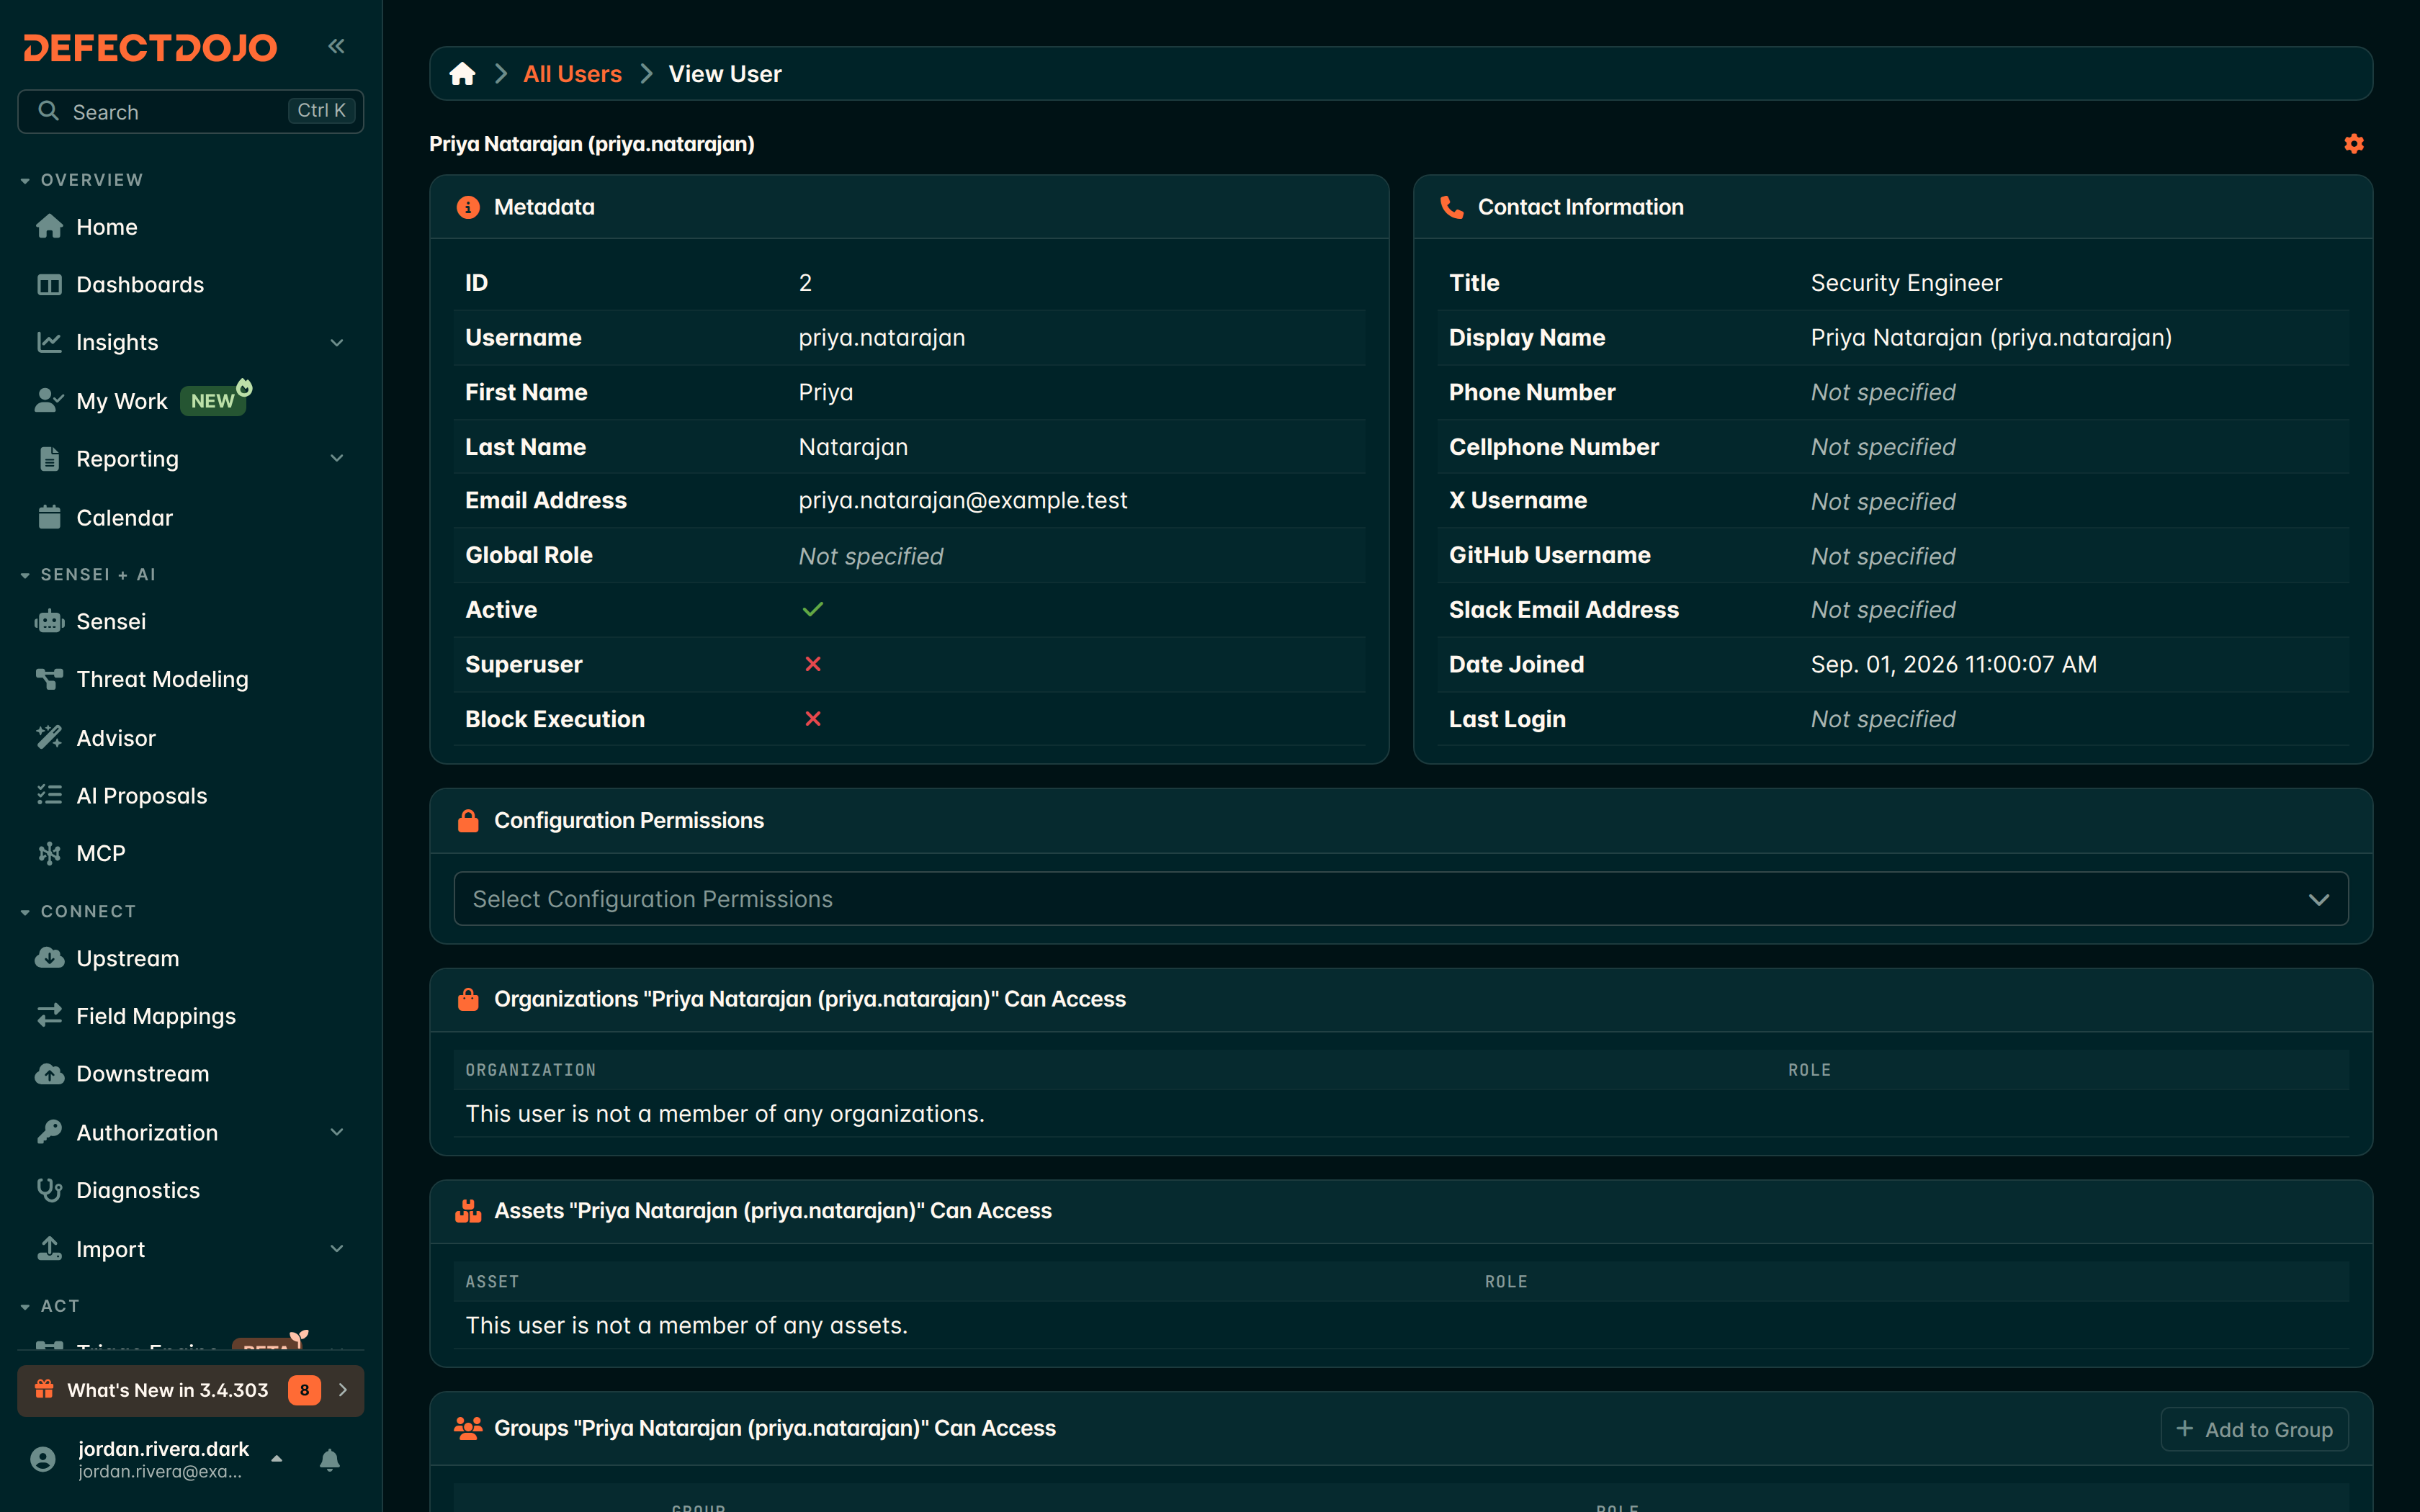Screen dimensions: 2420x1512
Task: Open the notifications bell icon
Action: click(x=329, y=1460)
